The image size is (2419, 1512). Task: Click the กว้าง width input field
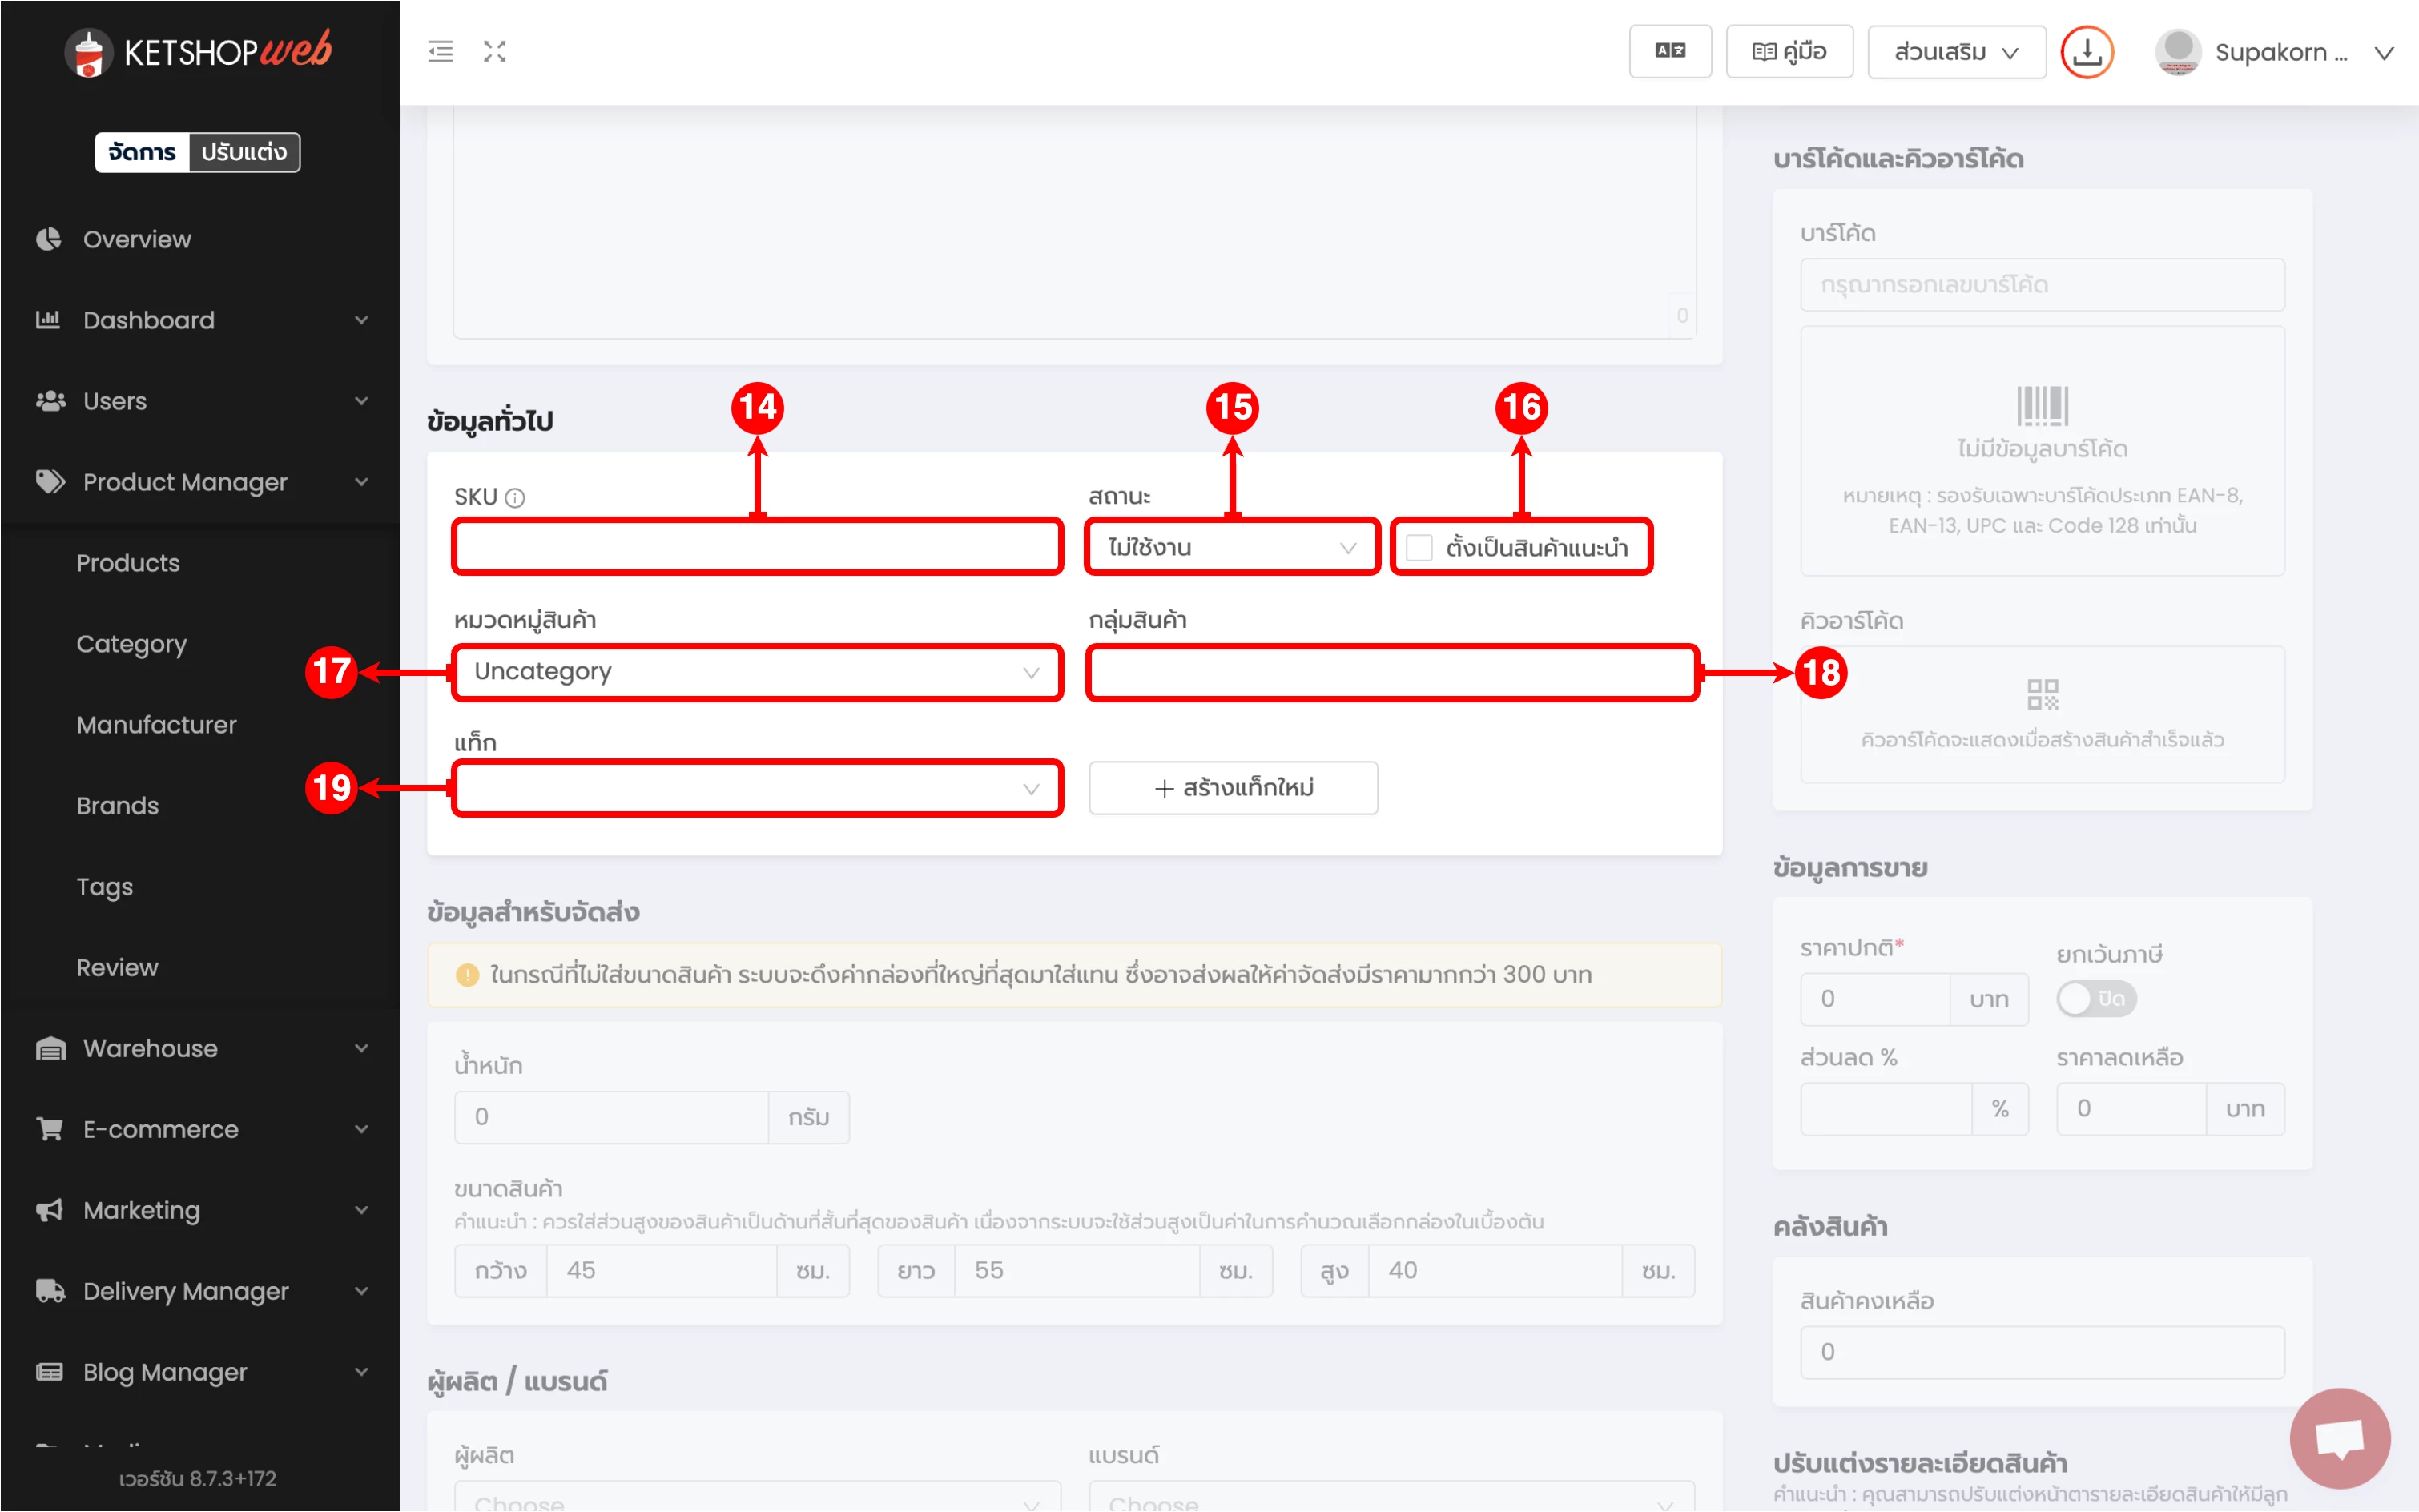tap(661, 1271)
